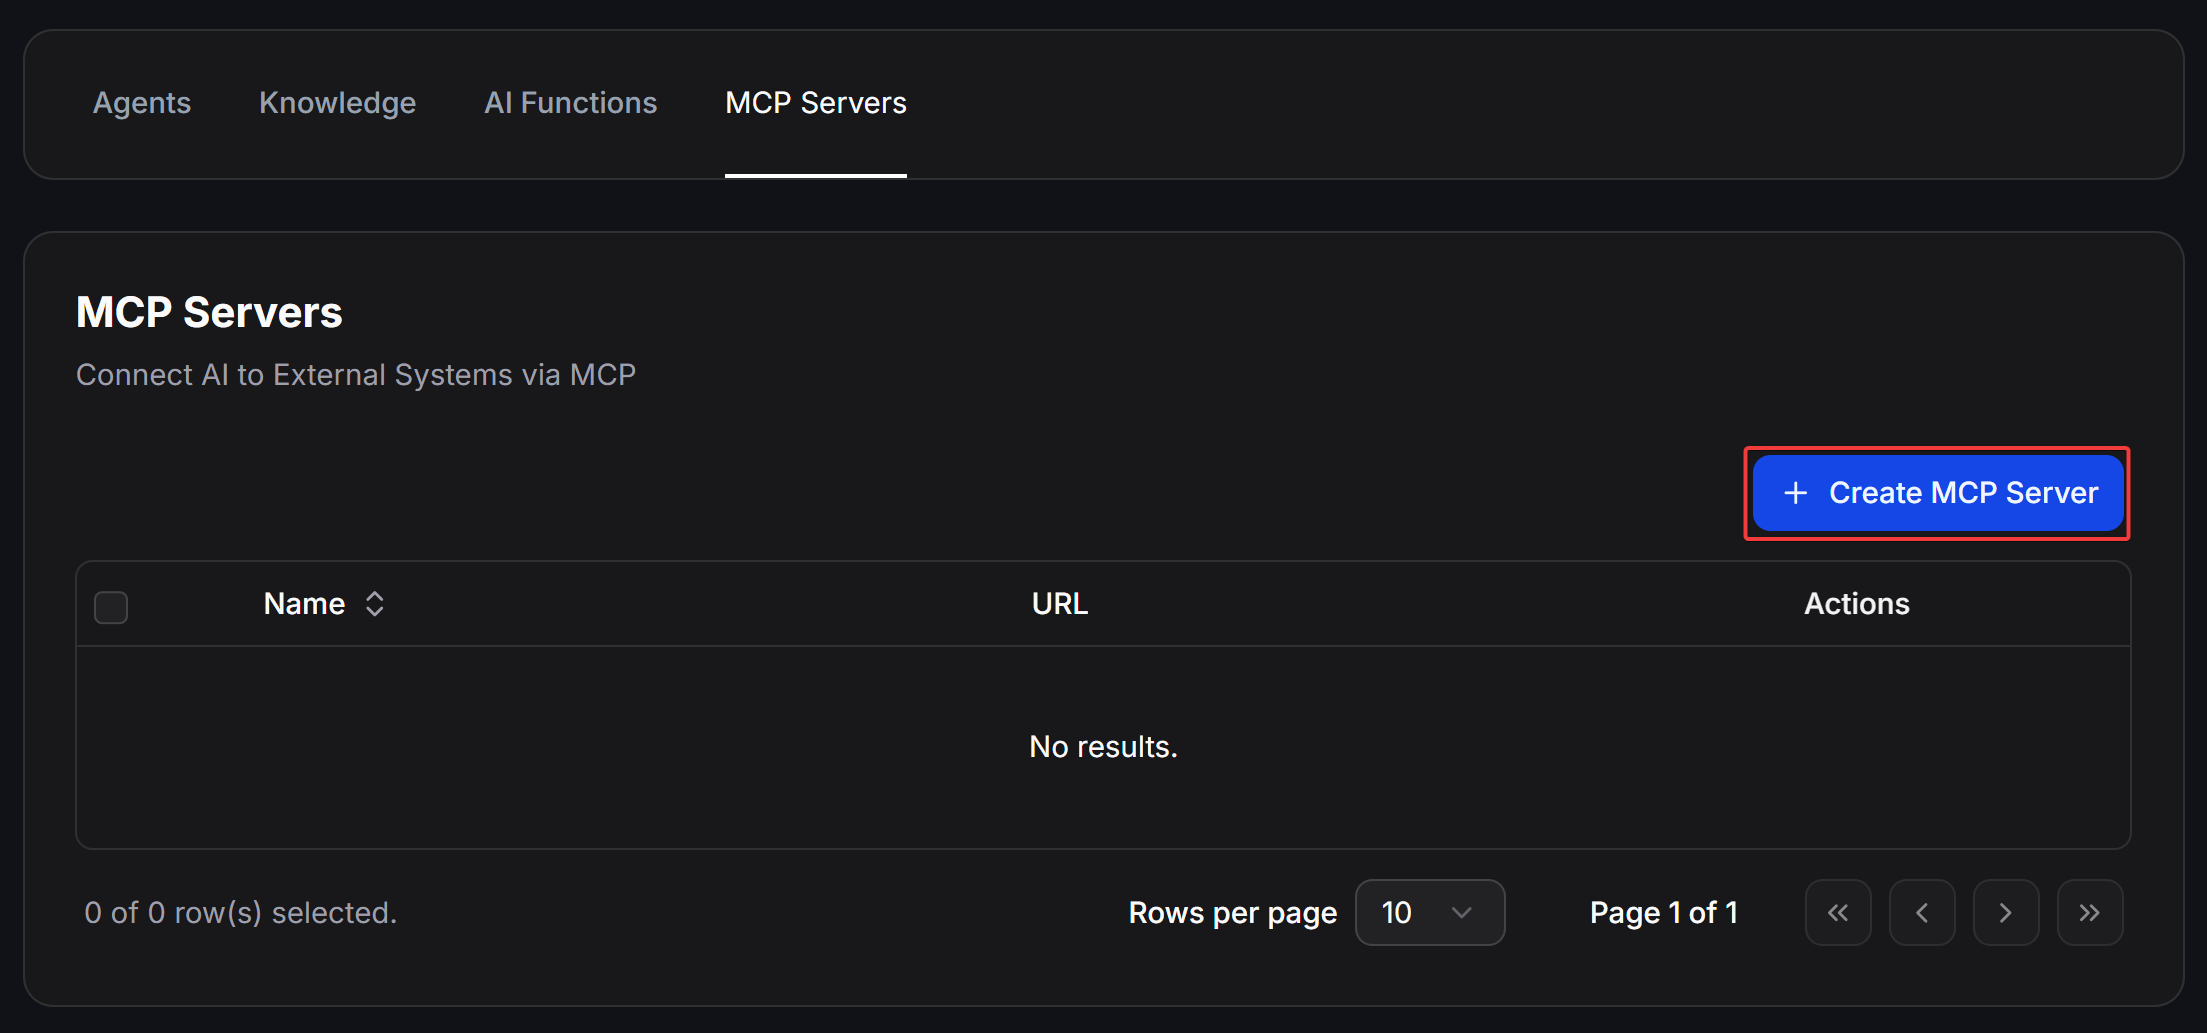Go to the first page
The height and width of the screenshot is (1033, 2207).
coord(1838,912)
